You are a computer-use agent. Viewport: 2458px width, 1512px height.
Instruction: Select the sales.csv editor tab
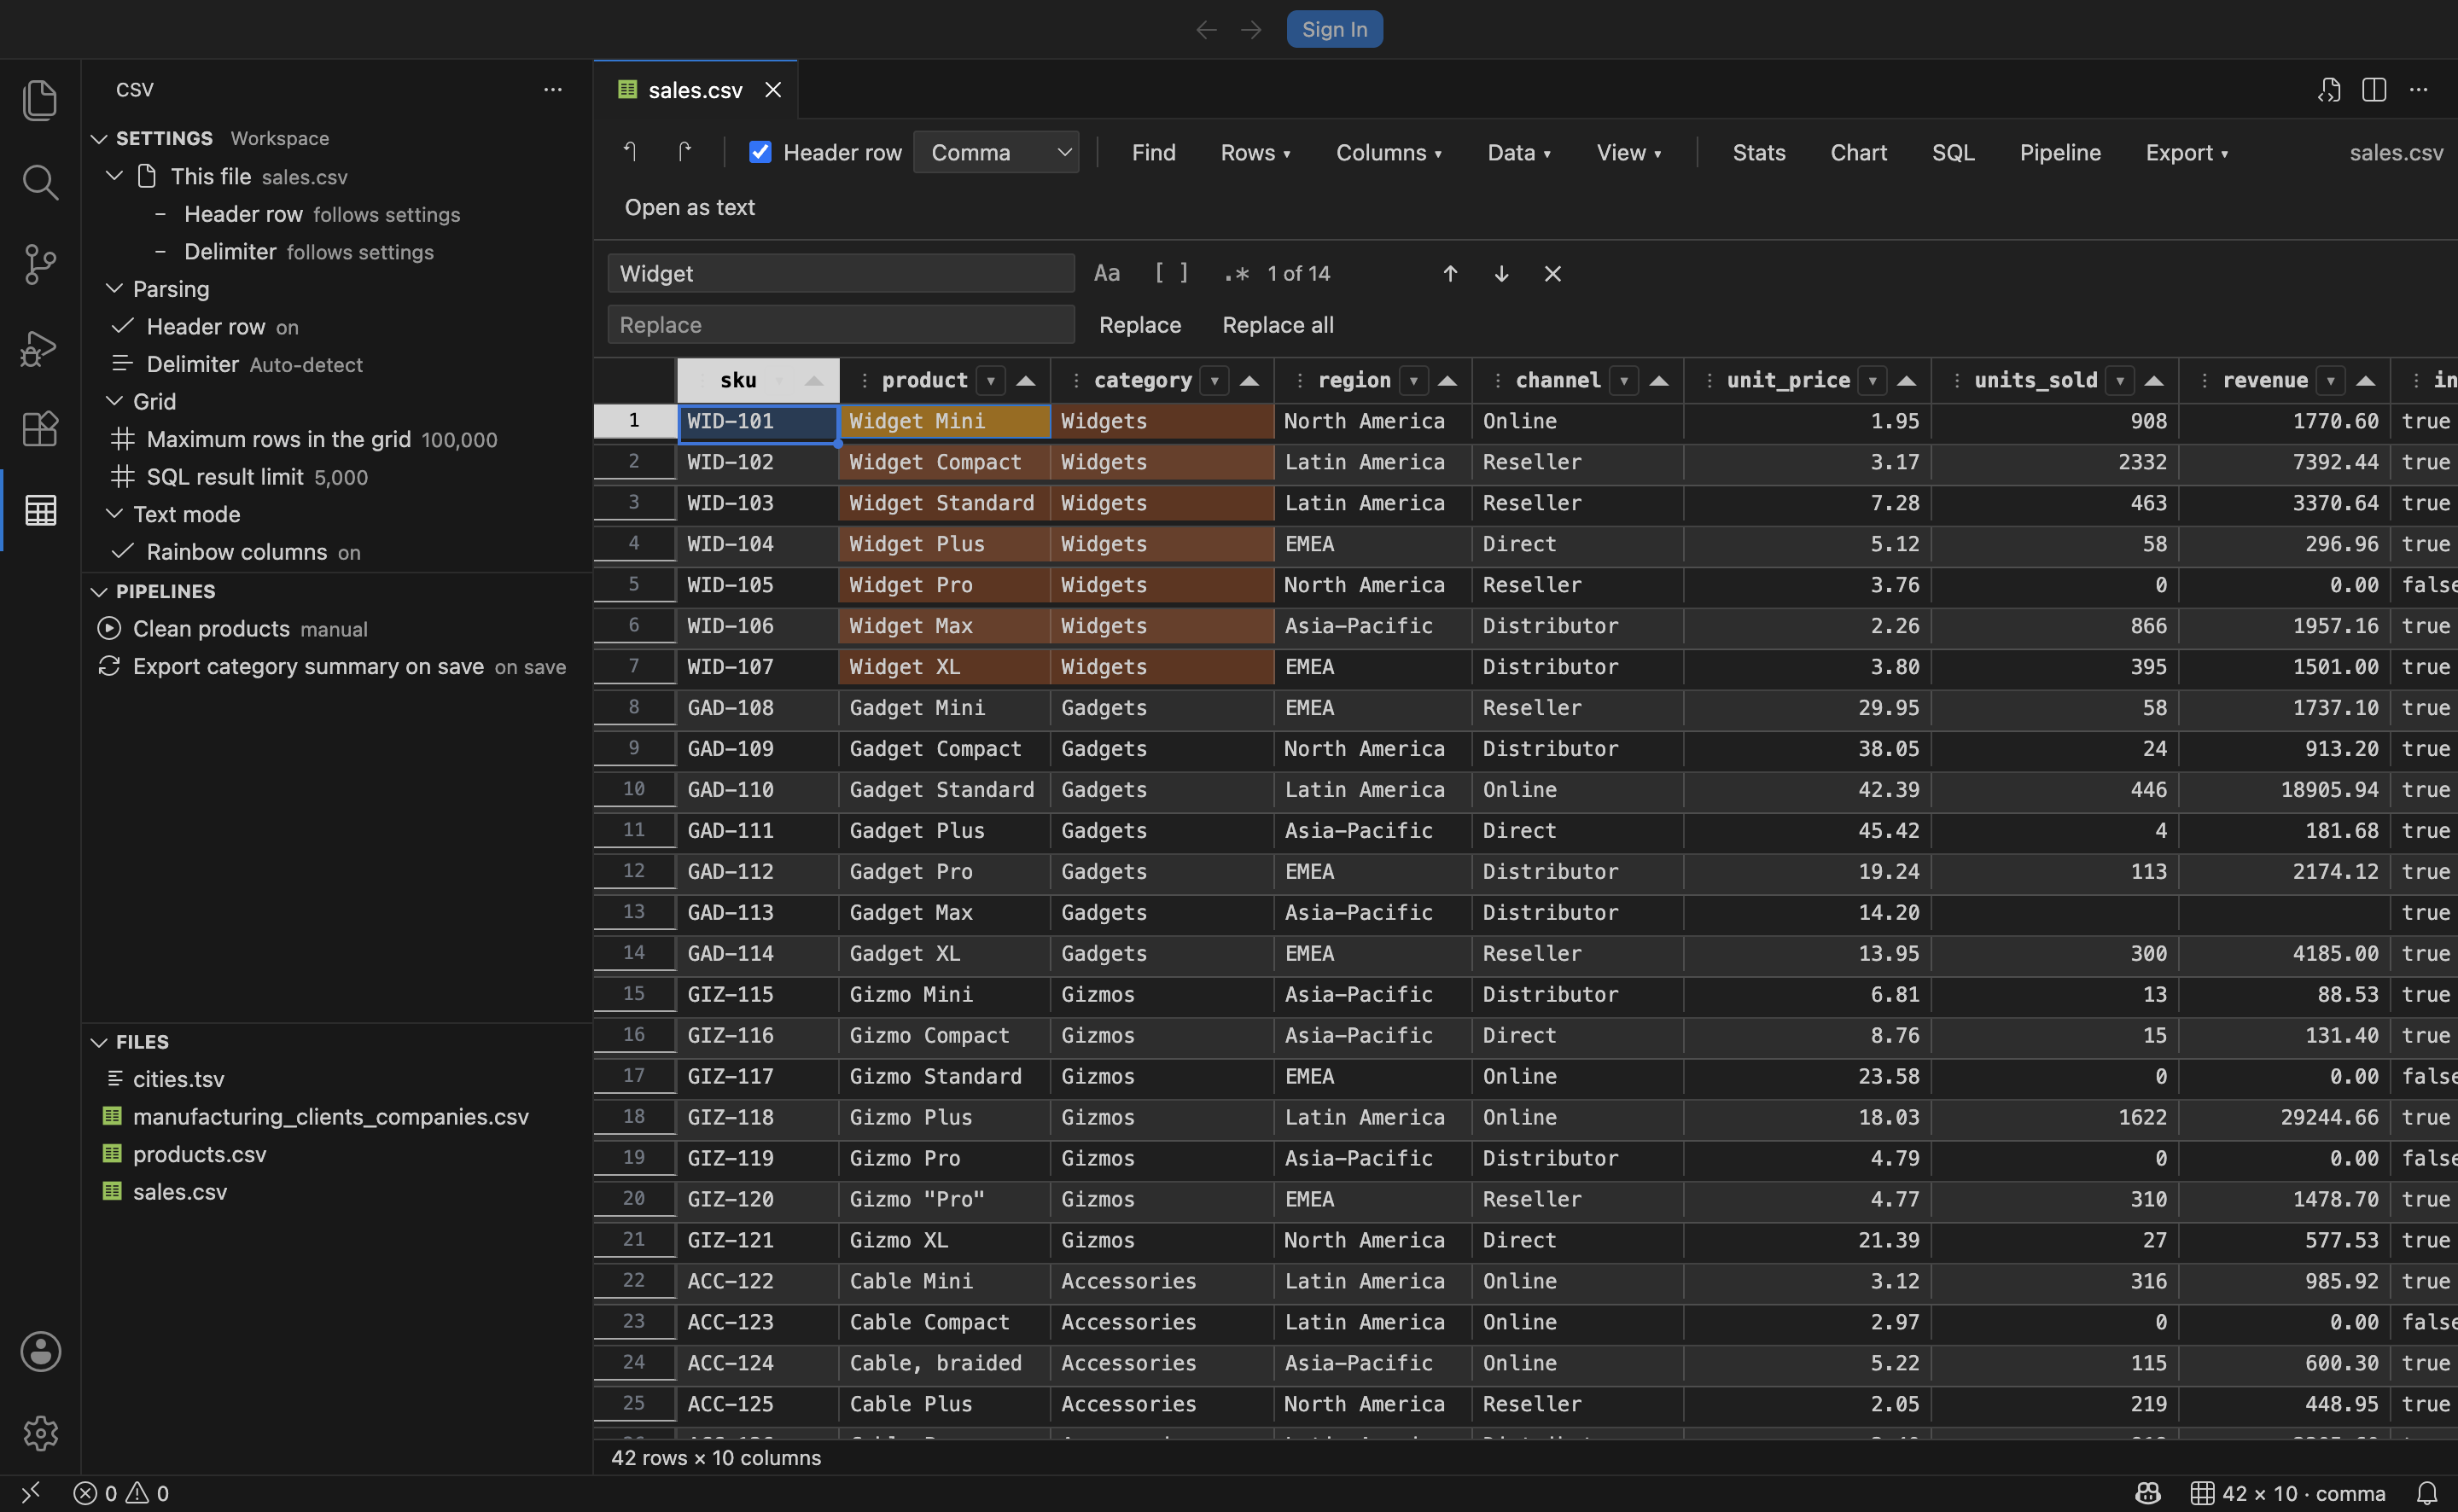click(x=695, y=90)
